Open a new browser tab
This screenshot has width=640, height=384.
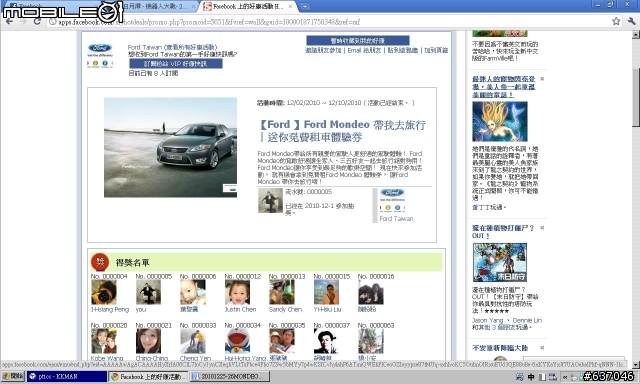304,7
